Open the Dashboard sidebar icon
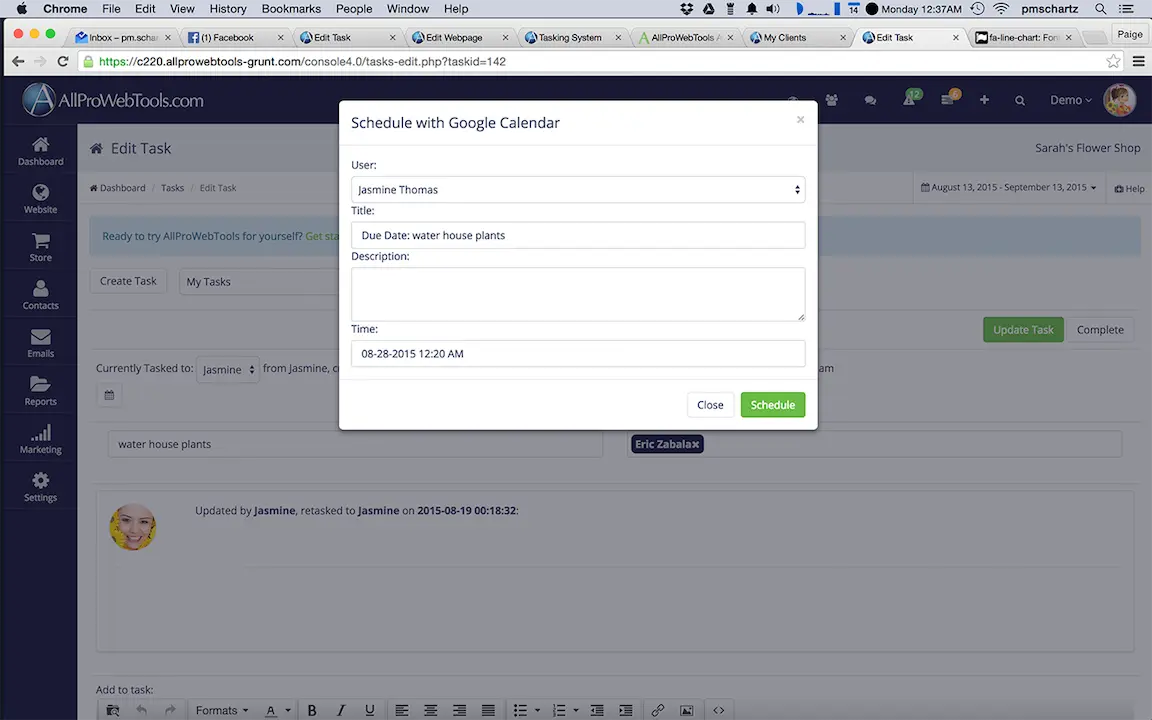1152x720 pixels. 40,151
